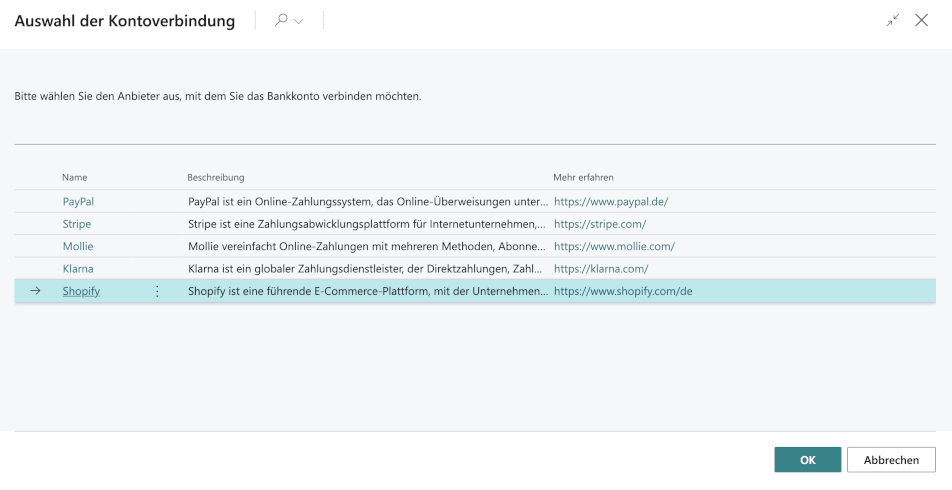Visit the https://www.mollie.com/ link
Screen dimensions: 952x490
click(x=614, y=246)
